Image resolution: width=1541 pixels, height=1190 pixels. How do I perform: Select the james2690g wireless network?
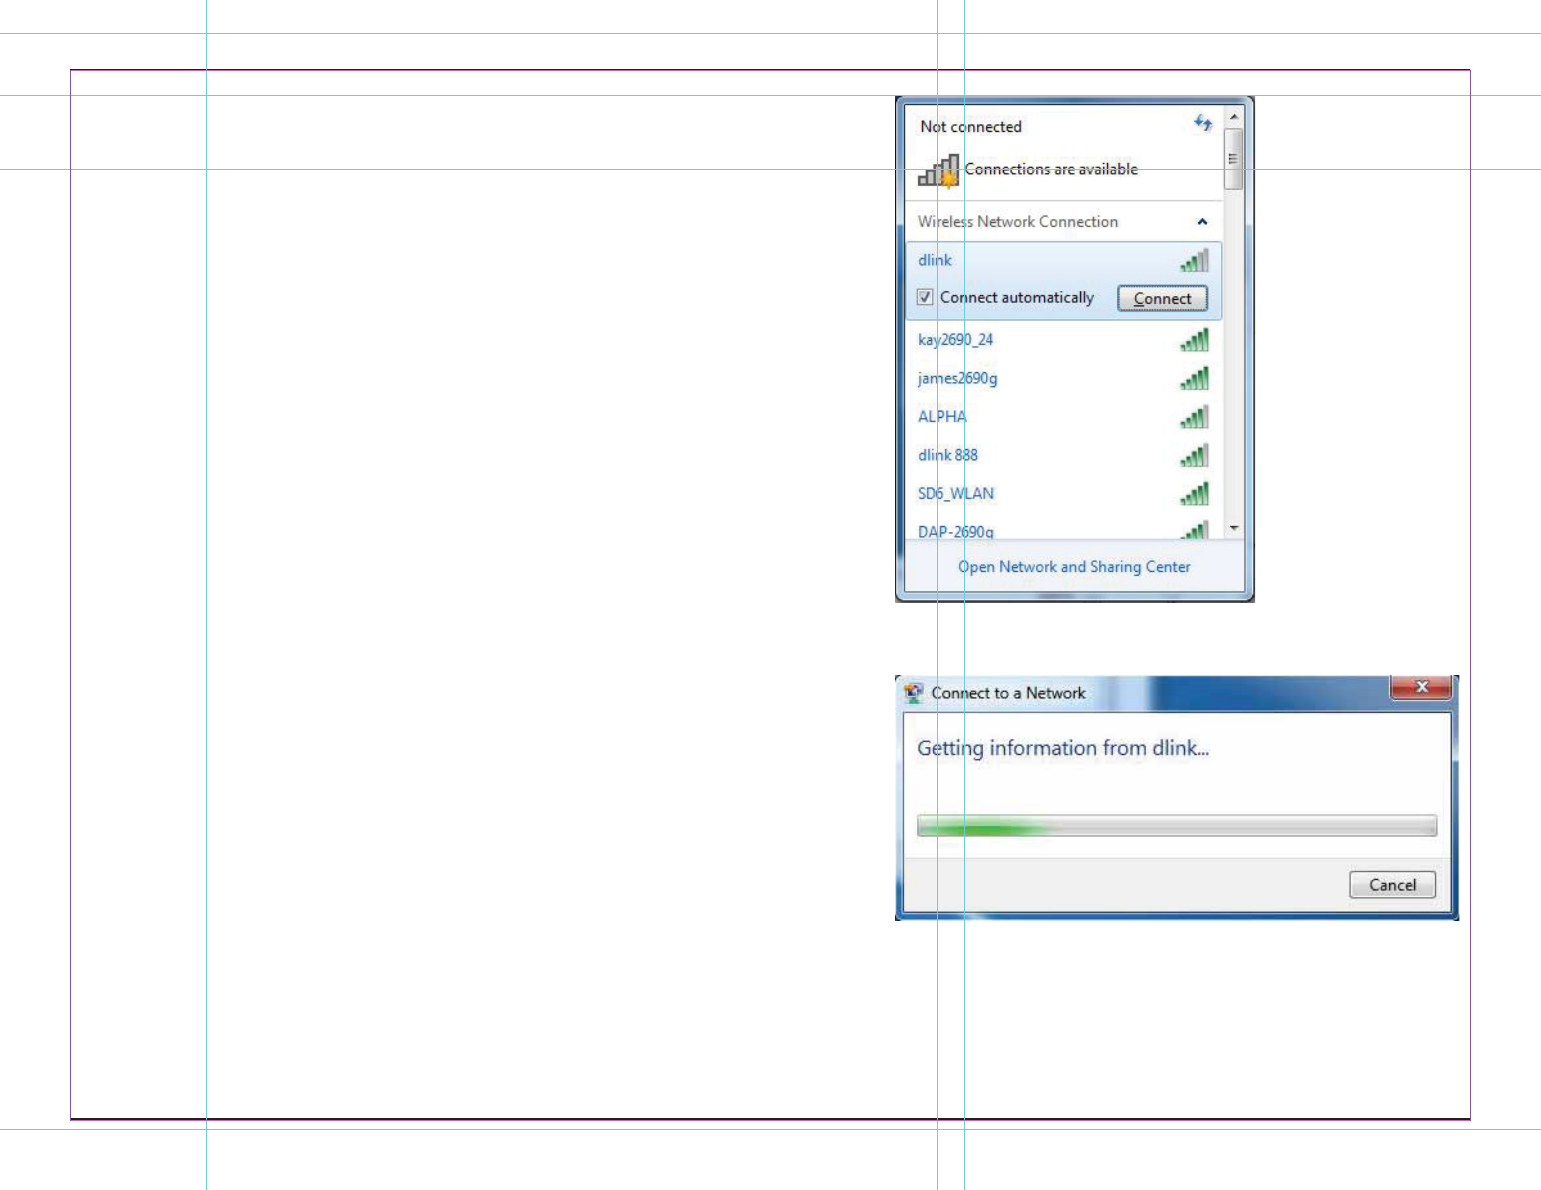coord(1063,378)
